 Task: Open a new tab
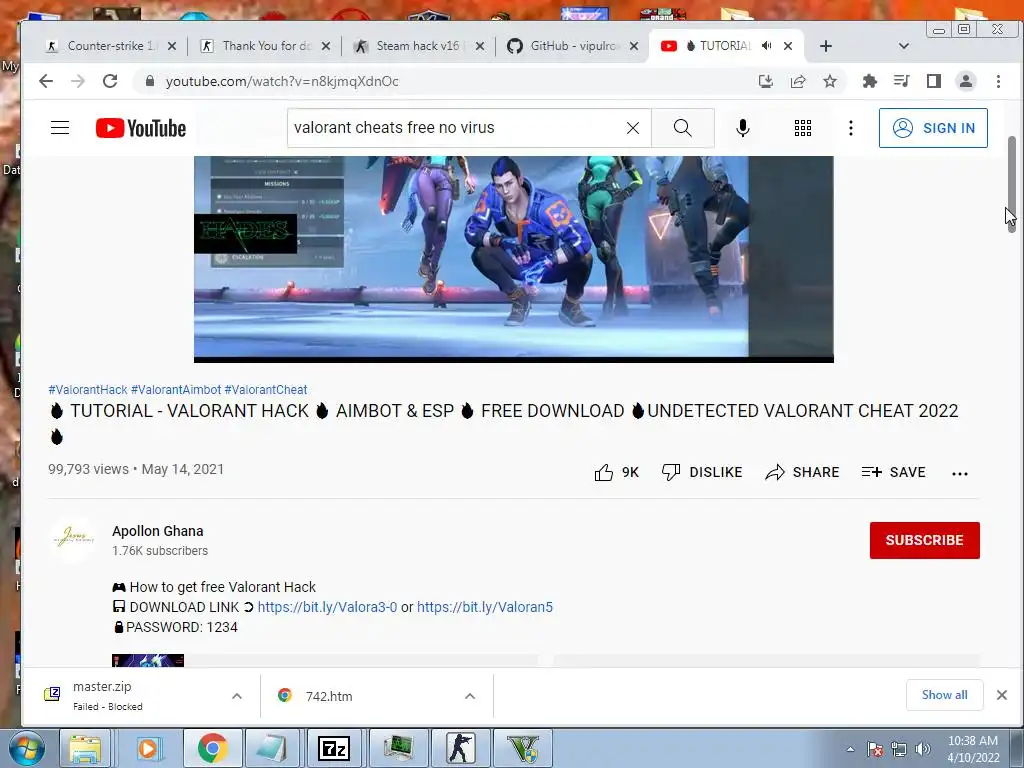825,46
